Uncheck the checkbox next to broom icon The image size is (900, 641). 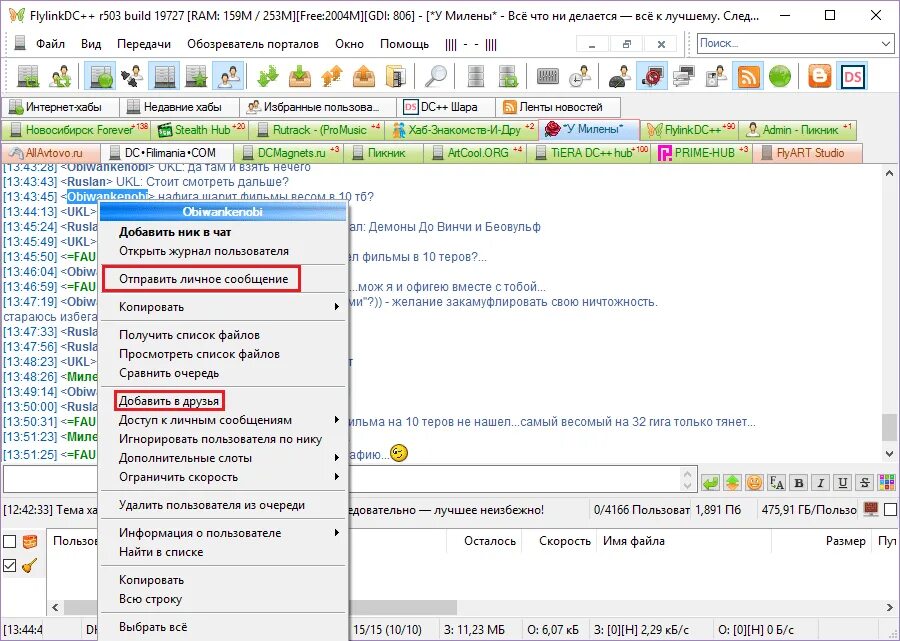[x=10, y=565]
